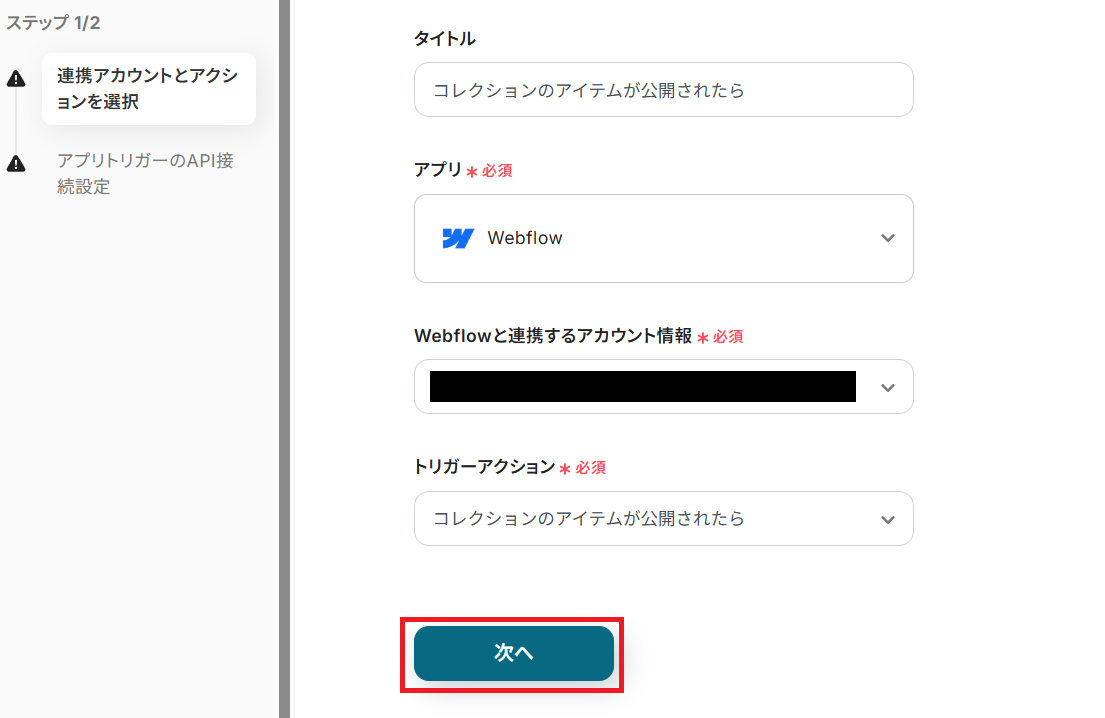Click the 必須 marker next to アプリ
The image size is (1105, 718).
coord(497,171)
